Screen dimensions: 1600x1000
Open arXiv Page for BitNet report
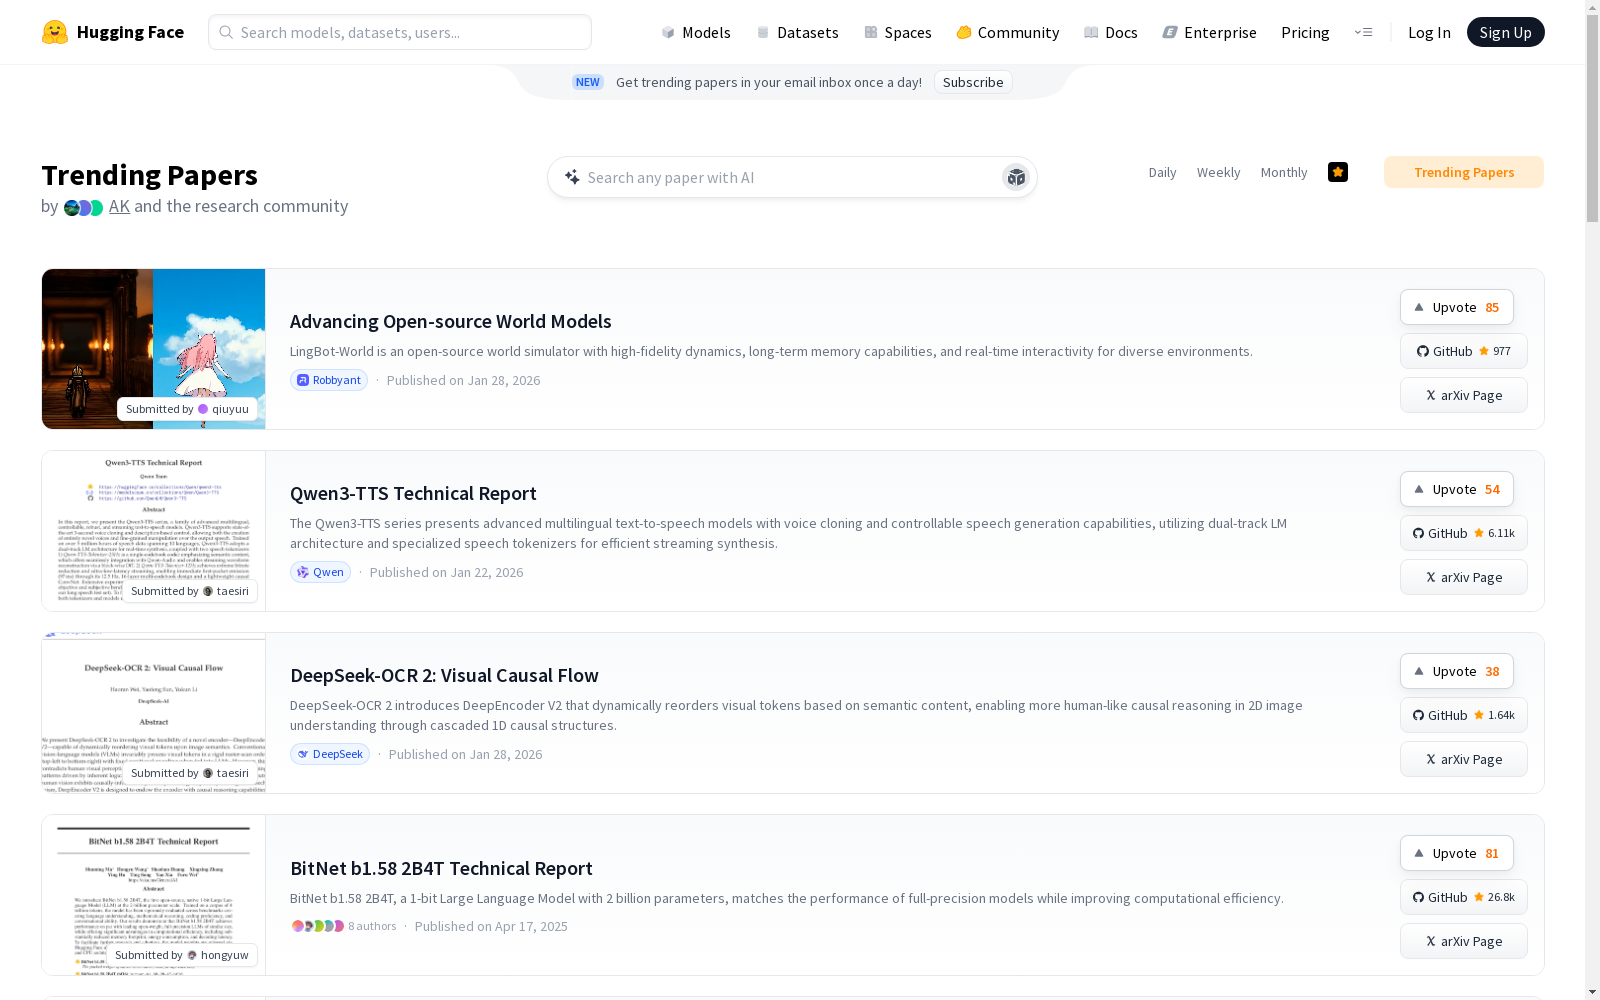pyautogui.click(x=1463, y=941)
